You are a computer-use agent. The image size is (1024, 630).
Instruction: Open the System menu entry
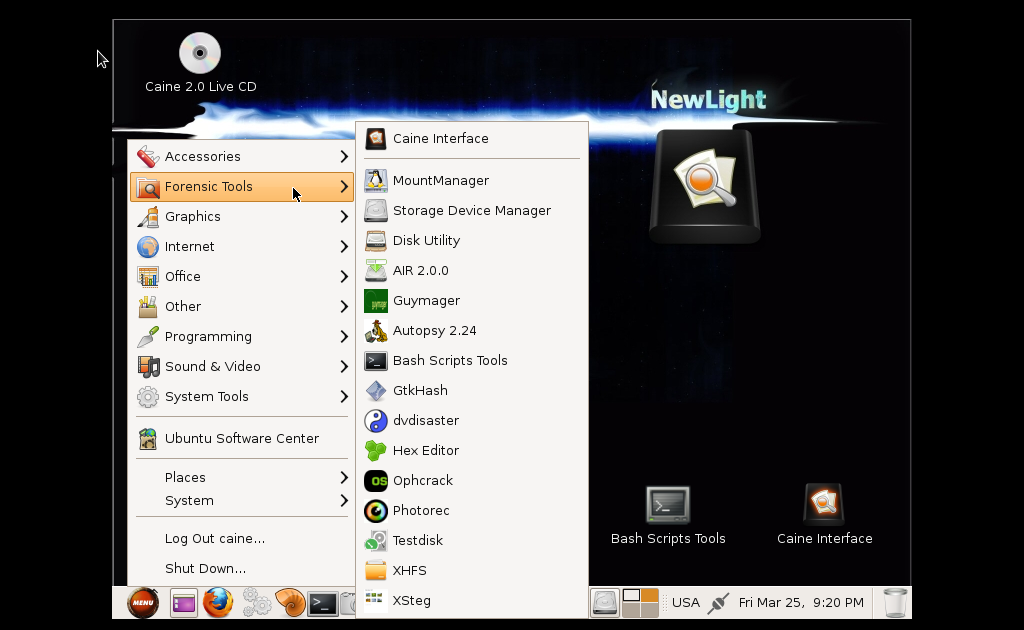242,501
